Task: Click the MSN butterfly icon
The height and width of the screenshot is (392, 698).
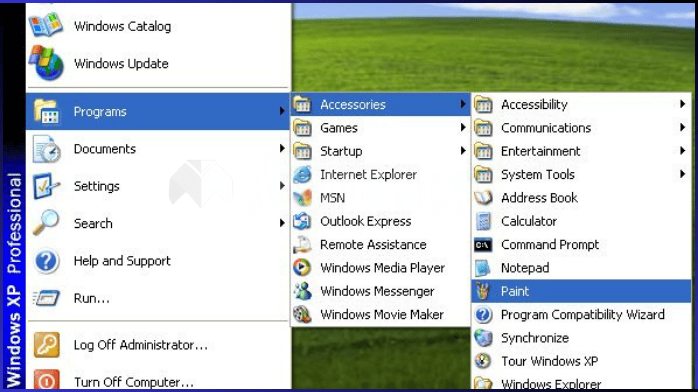Action: (x=303, y=198)
